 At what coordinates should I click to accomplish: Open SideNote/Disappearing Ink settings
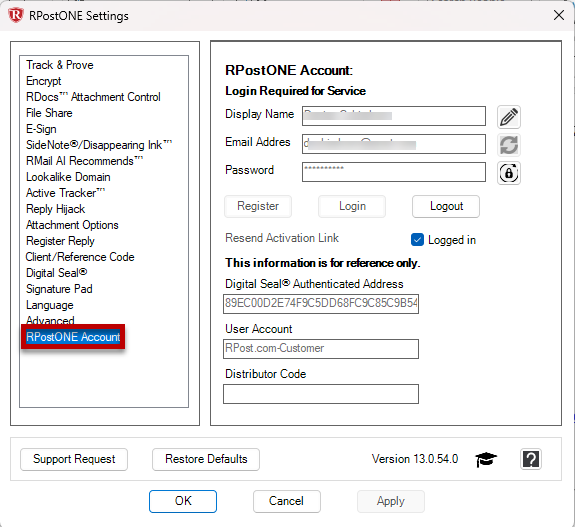coord(99,145)
